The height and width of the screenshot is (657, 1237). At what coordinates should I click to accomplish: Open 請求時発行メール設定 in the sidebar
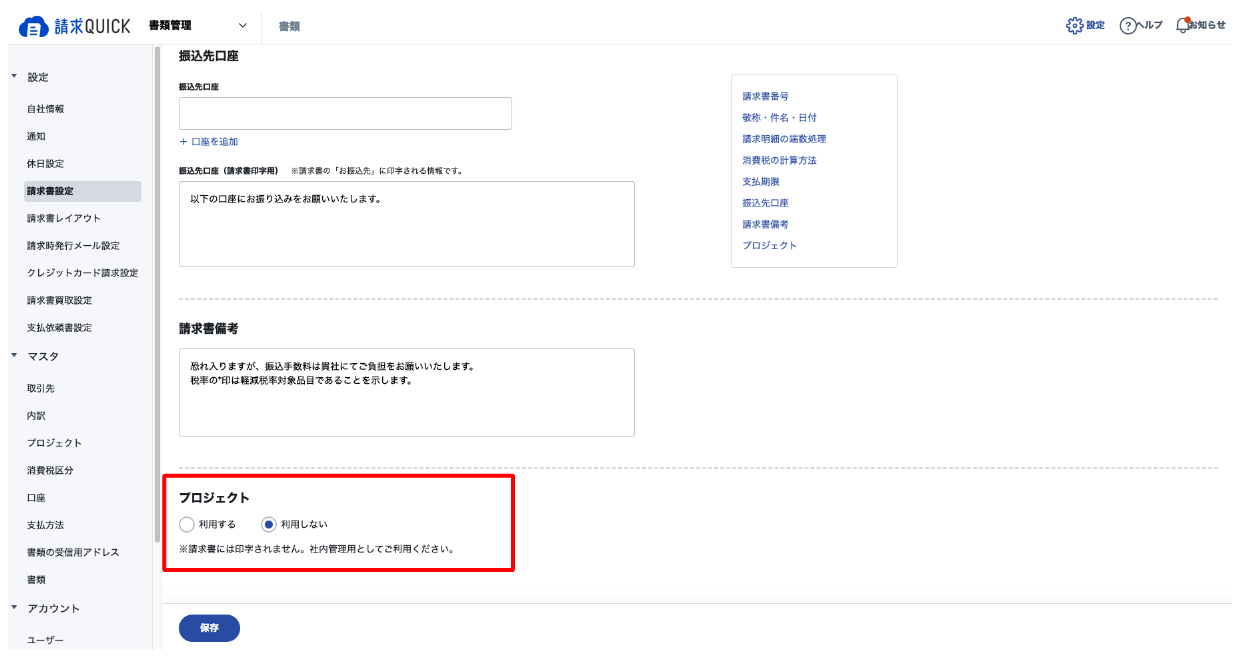point(73,245)
